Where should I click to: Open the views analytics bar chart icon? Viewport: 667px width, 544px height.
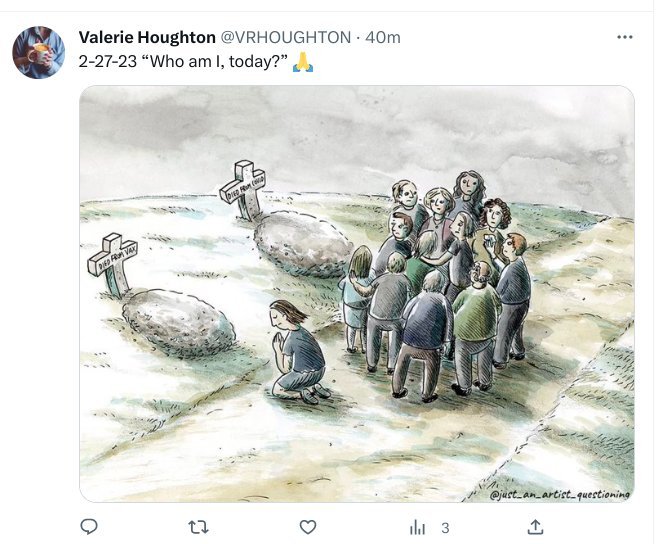click(x=418, y=526)
